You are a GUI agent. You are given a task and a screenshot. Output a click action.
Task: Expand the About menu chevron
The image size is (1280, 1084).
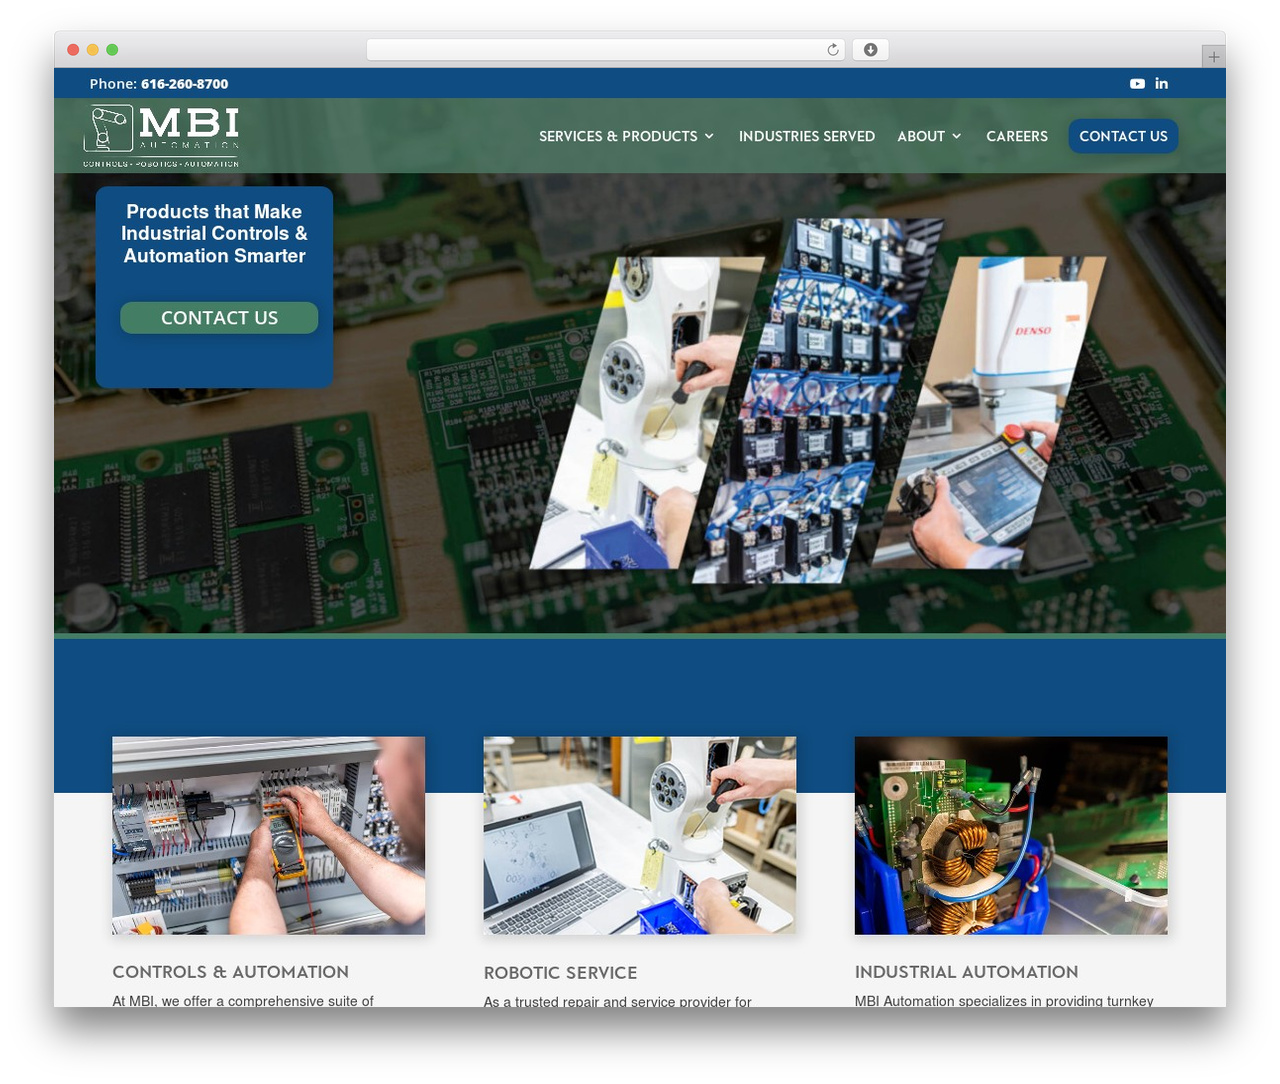[957, 136]
